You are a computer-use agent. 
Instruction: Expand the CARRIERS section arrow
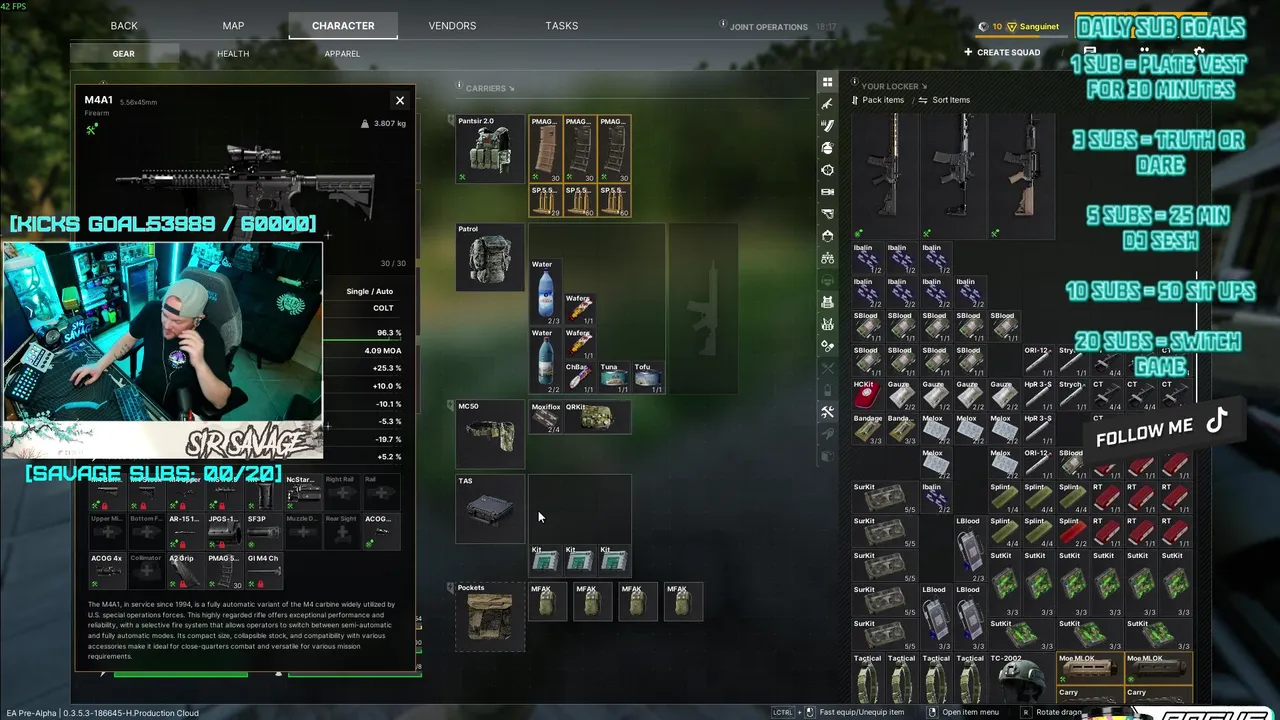point(511,88)
